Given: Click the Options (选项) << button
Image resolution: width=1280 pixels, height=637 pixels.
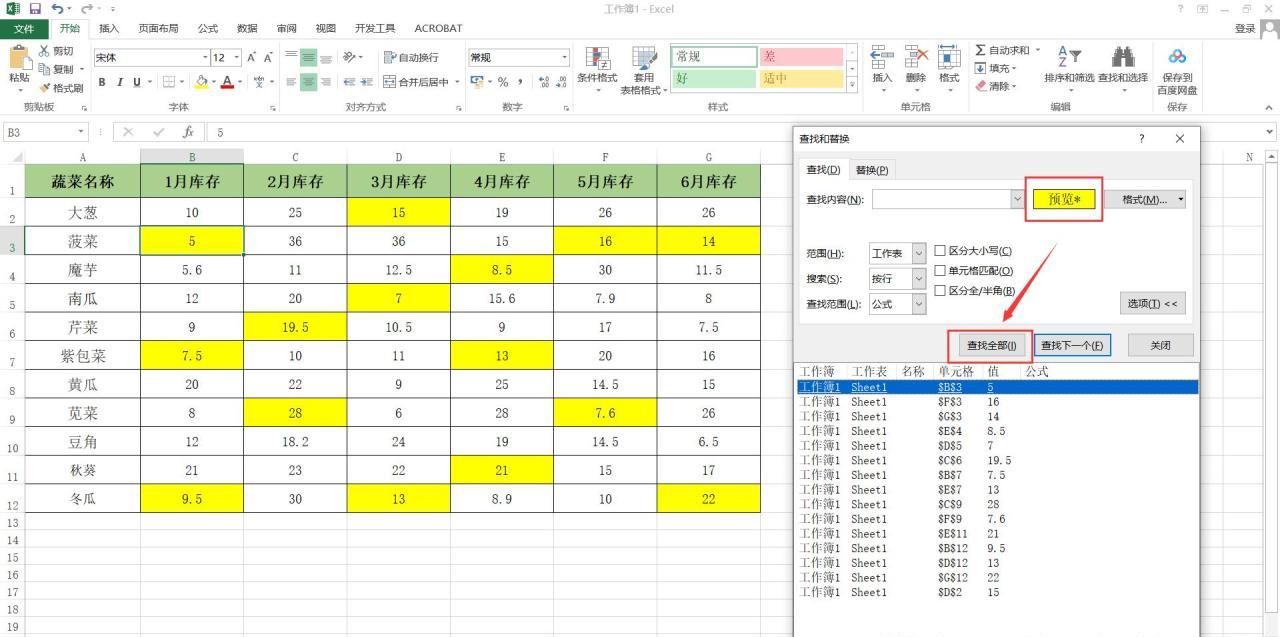Looking at the screenshot, I should [x=1153, y=304].
